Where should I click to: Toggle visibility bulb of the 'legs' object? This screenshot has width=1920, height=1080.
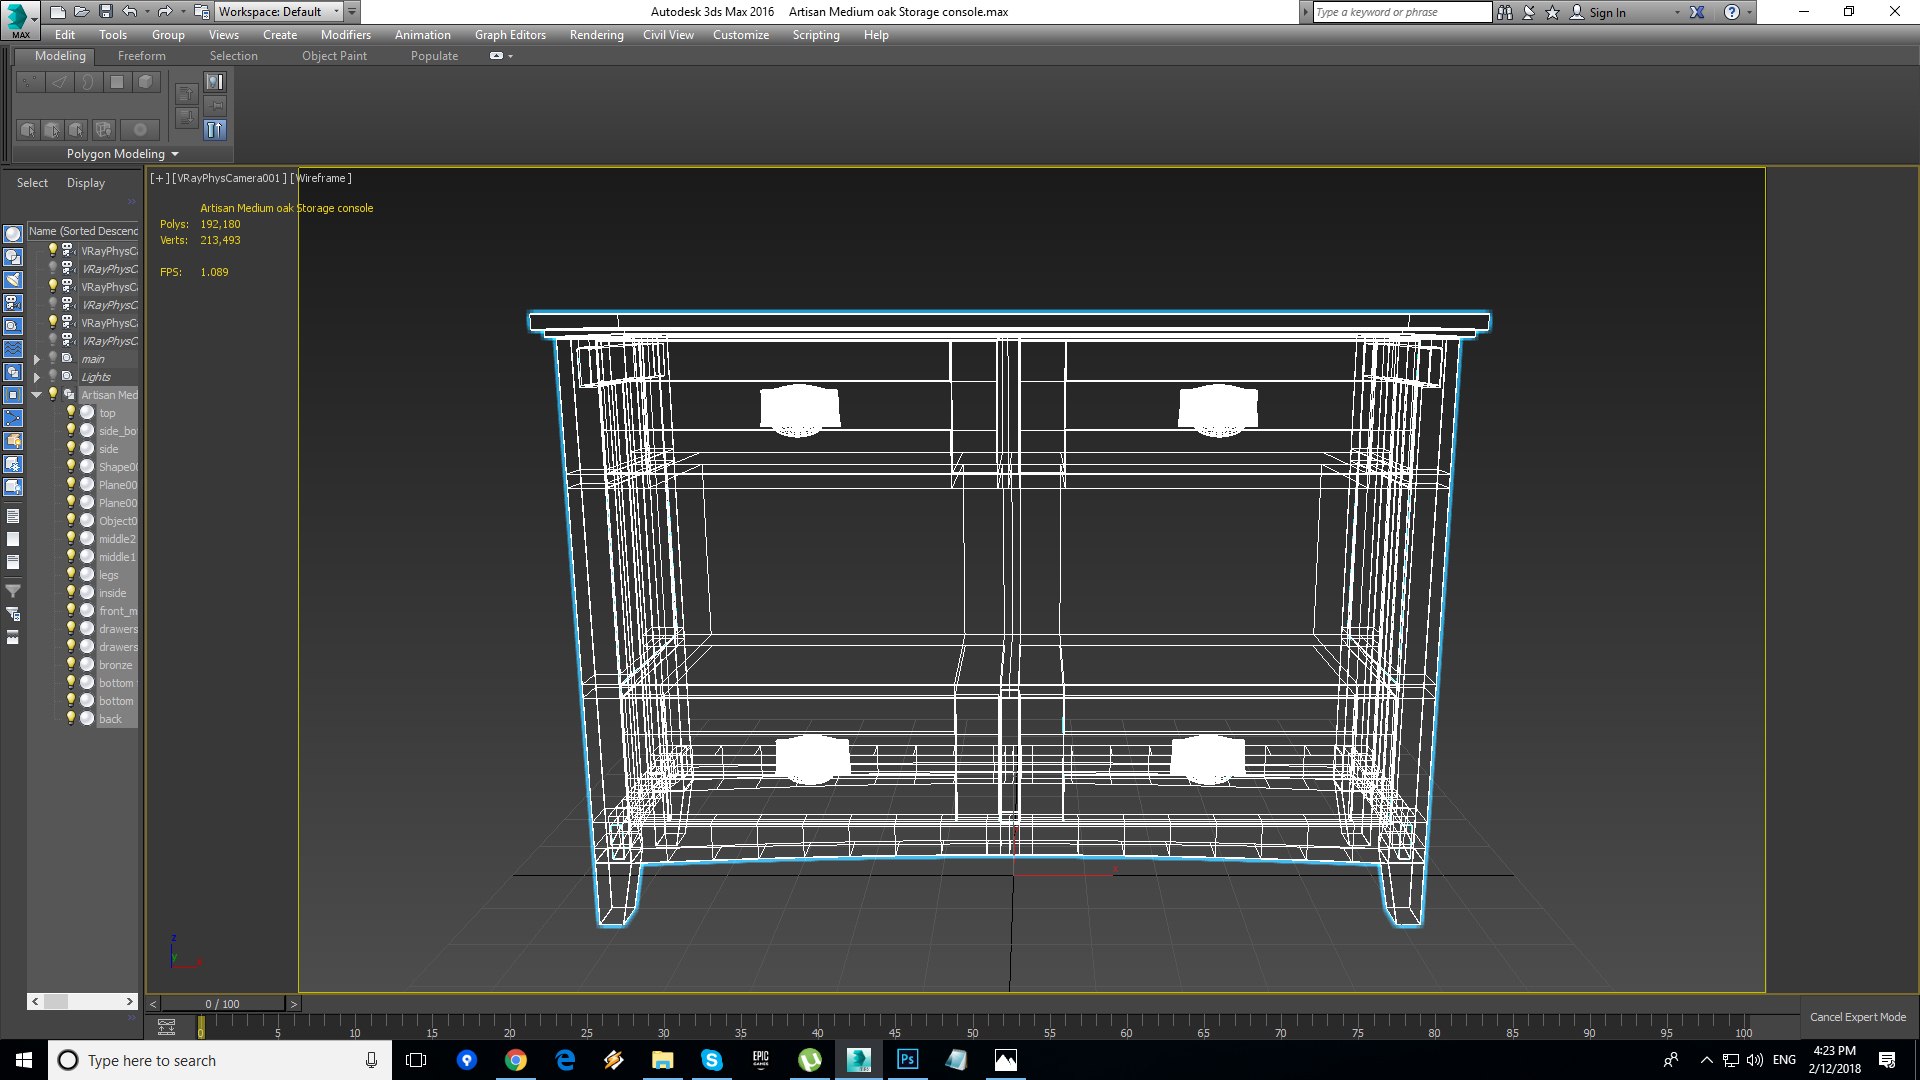pyautogui.click(x=71, y=574)
